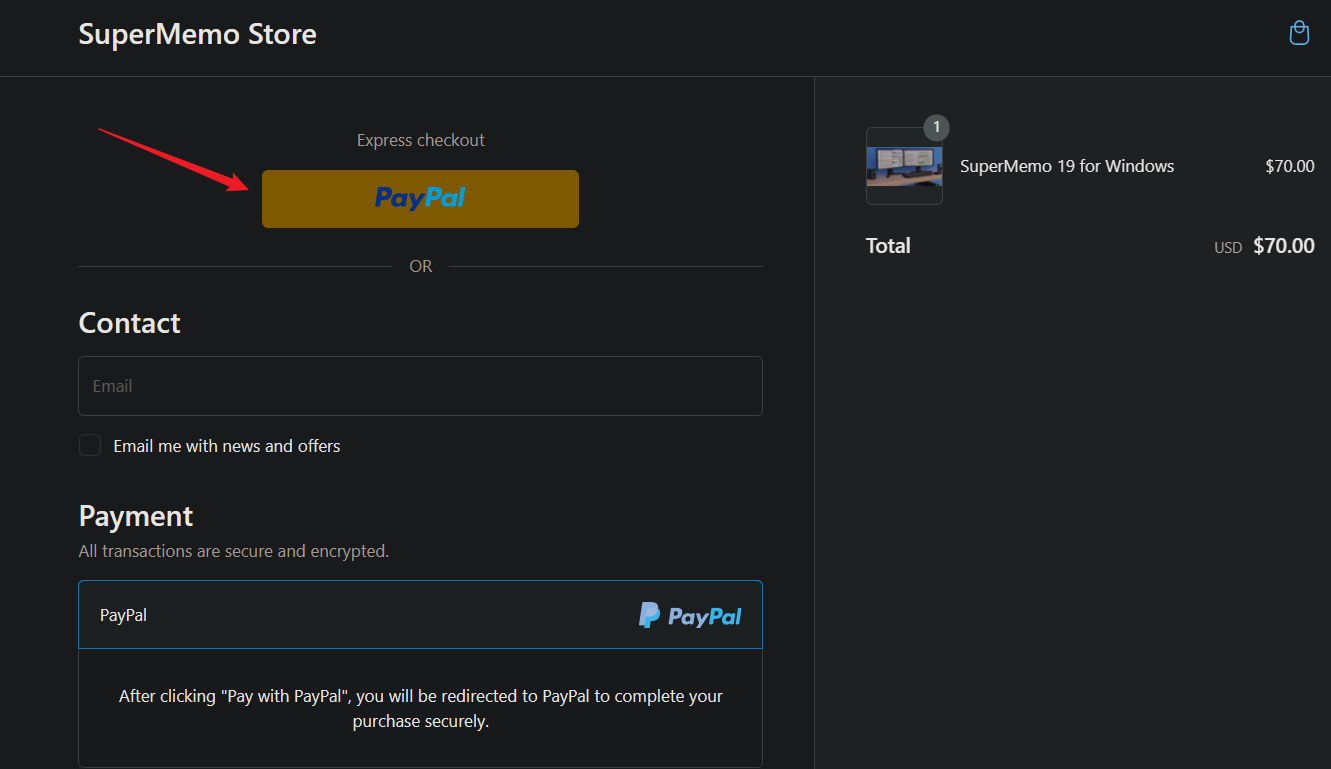The image size is (1331, 769).
Task: Click the "All transactions are secure" note
Action: coord(233,551)
